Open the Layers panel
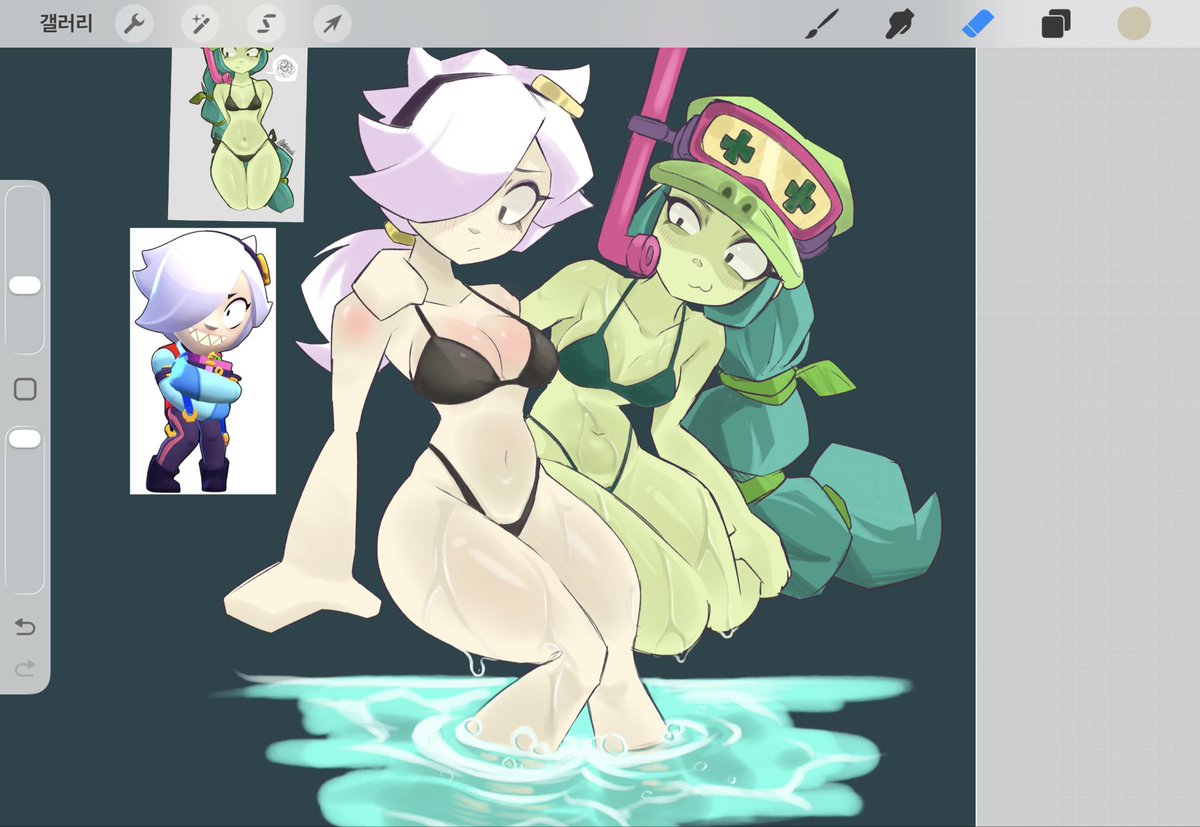Image resolution: width=1200 pixels, height=827 pixels. 1056,24
